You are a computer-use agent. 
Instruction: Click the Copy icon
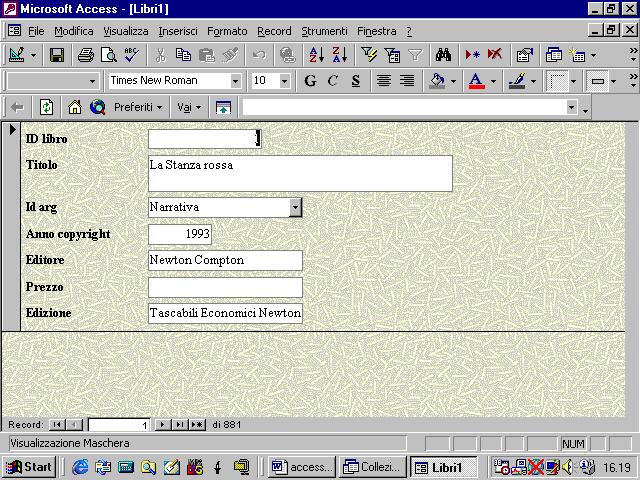click(x=183, y=55)
